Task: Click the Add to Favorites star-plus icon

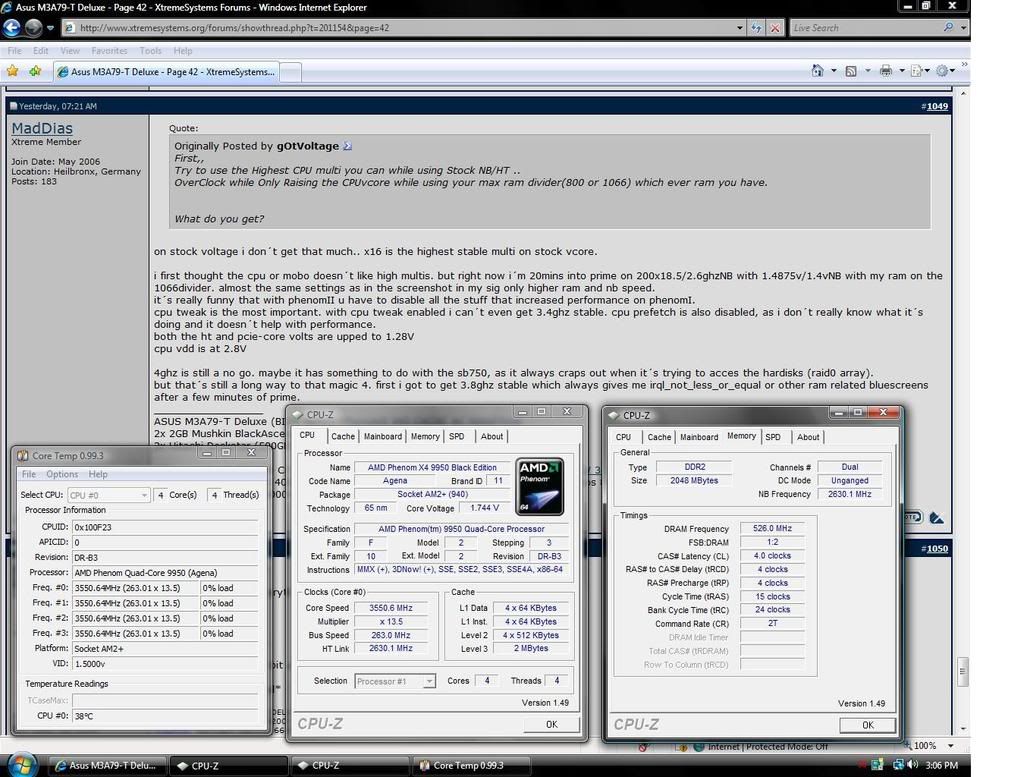Action: tap(35, 71)
